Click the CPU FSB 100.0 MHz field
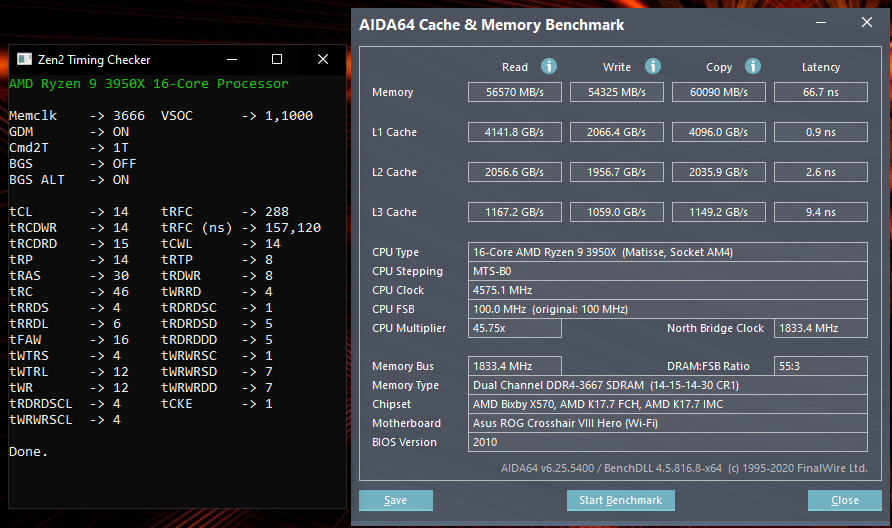 point(668,310)
